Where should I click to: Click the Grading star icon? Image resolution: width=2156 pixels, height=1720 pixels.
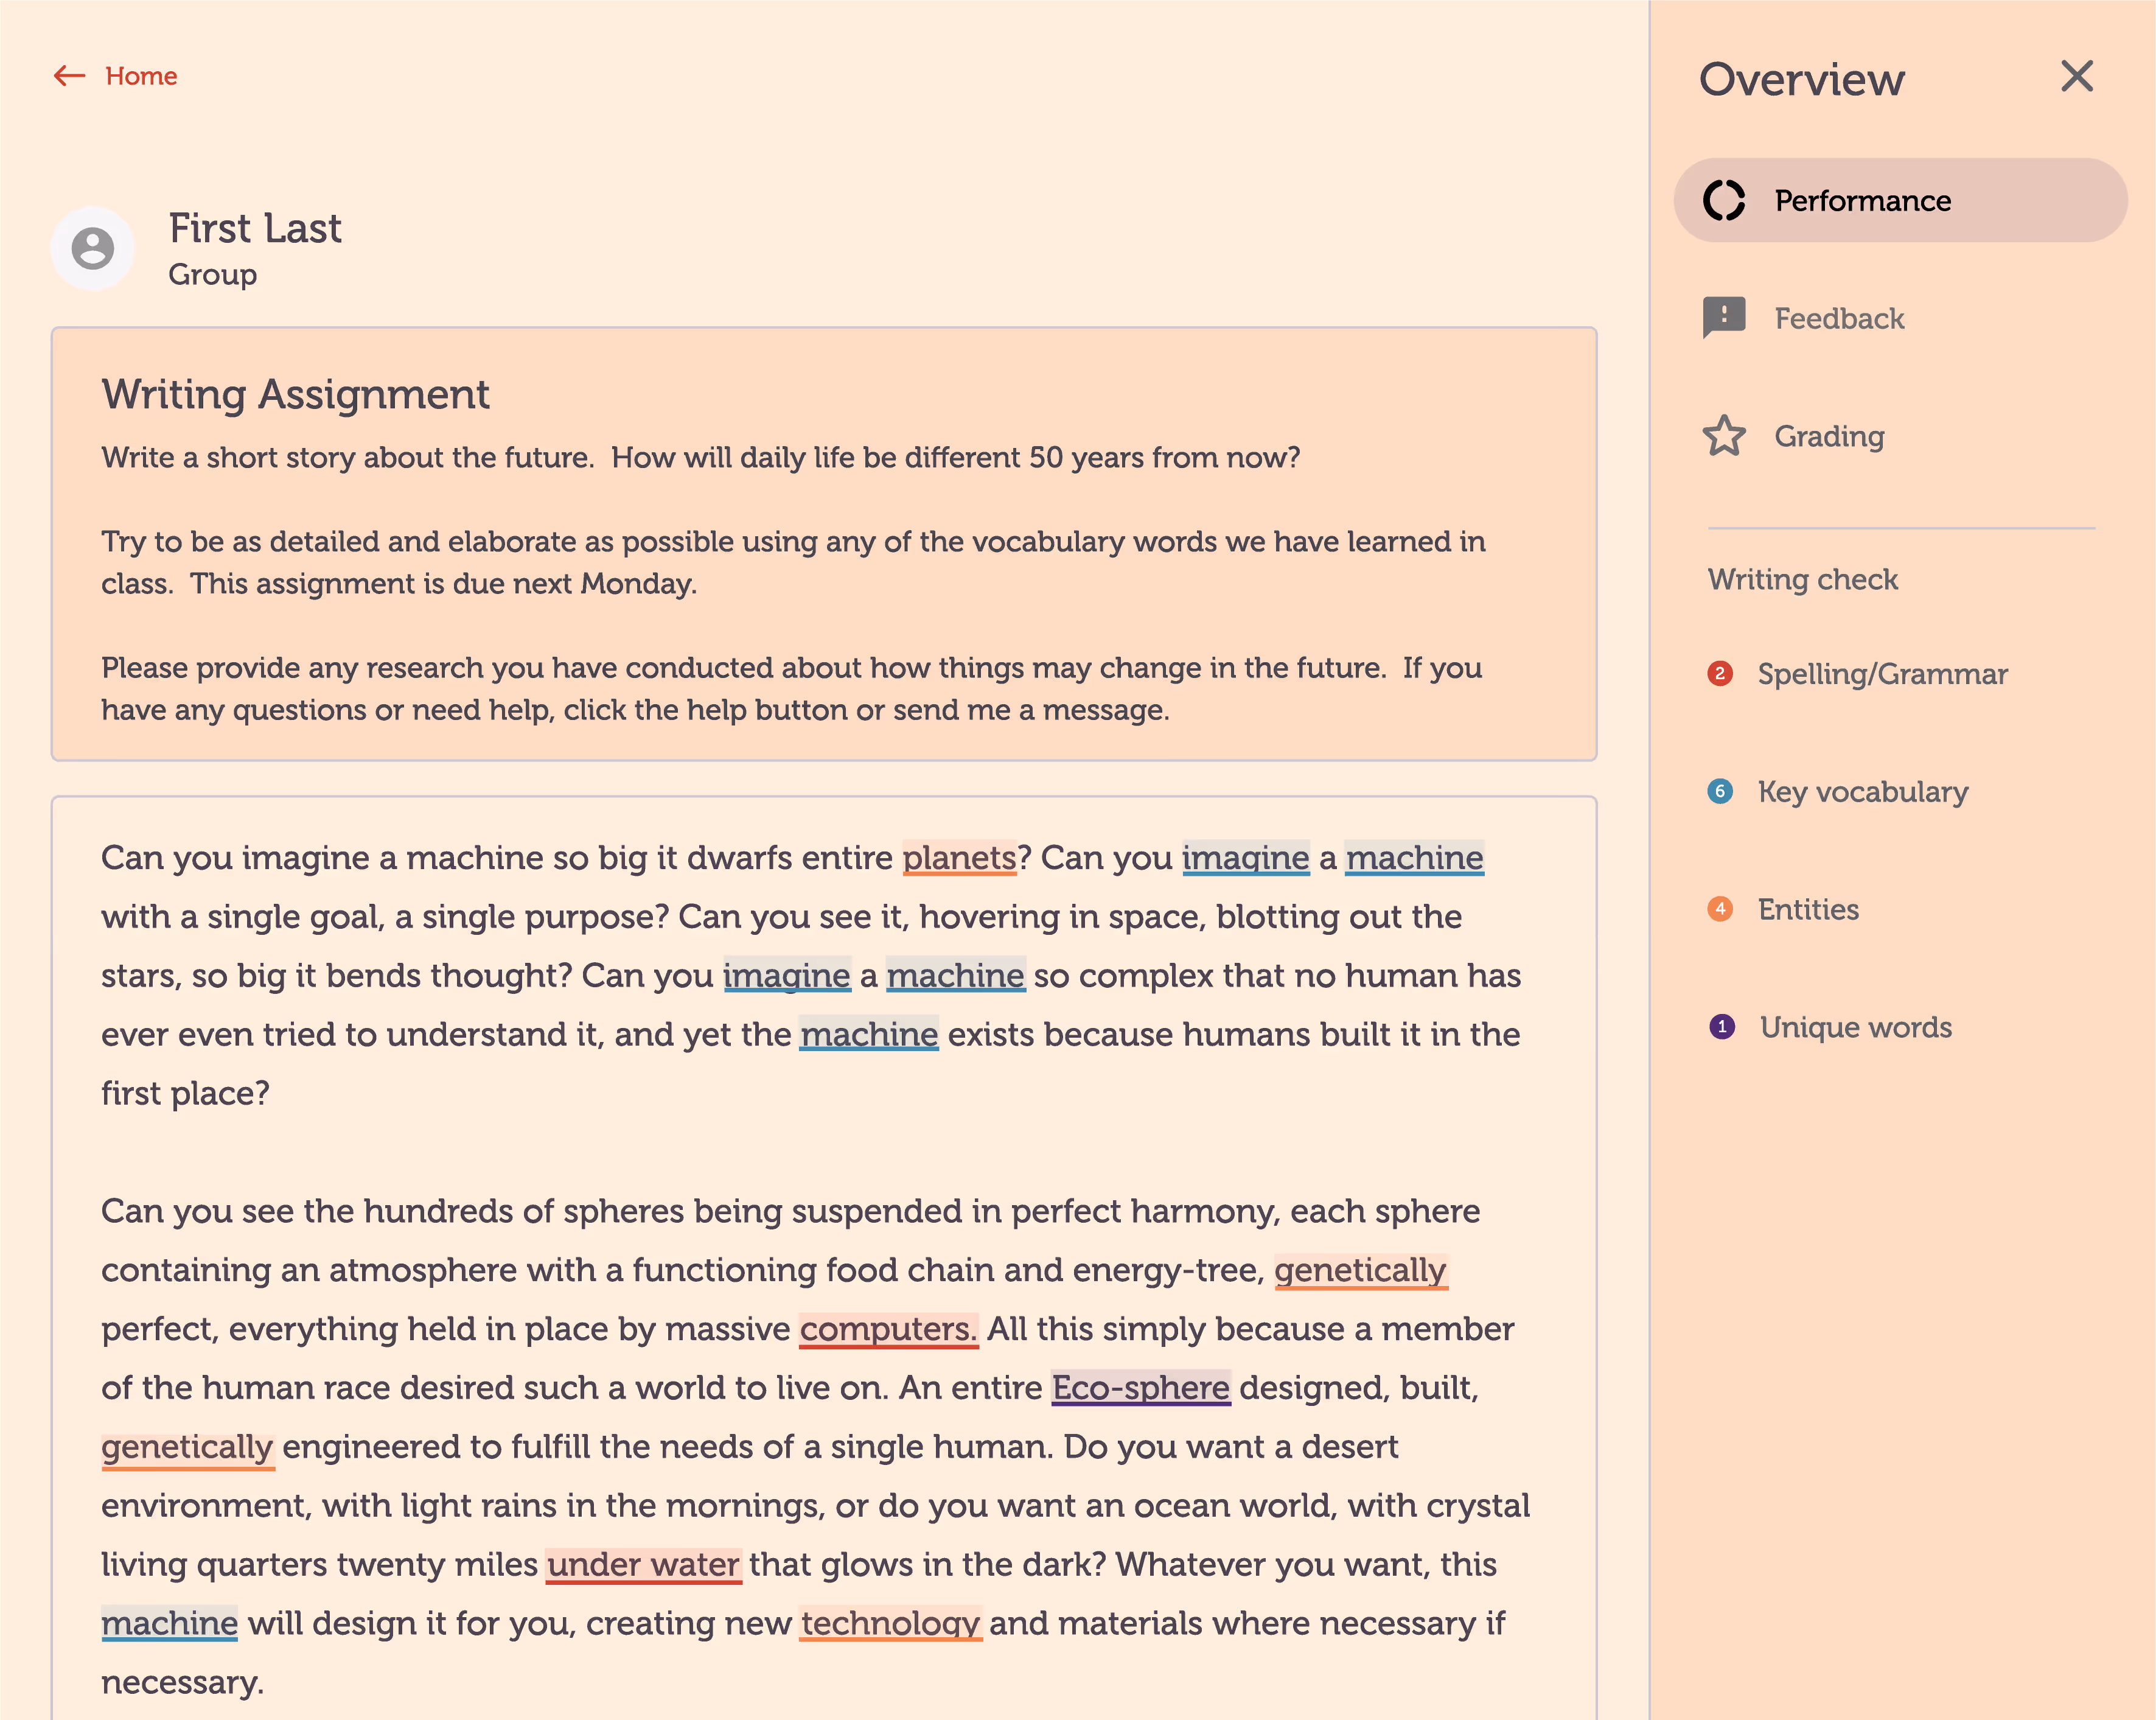pos(1724,436)
